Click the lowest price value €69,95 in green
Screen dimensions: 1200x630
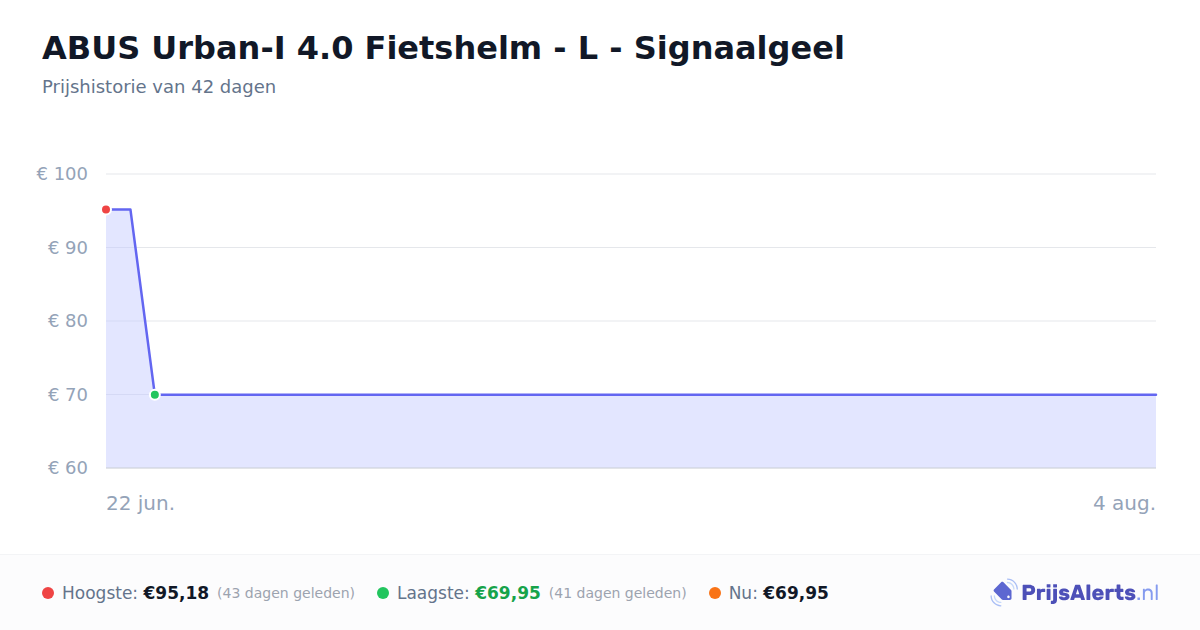point(508,593)
